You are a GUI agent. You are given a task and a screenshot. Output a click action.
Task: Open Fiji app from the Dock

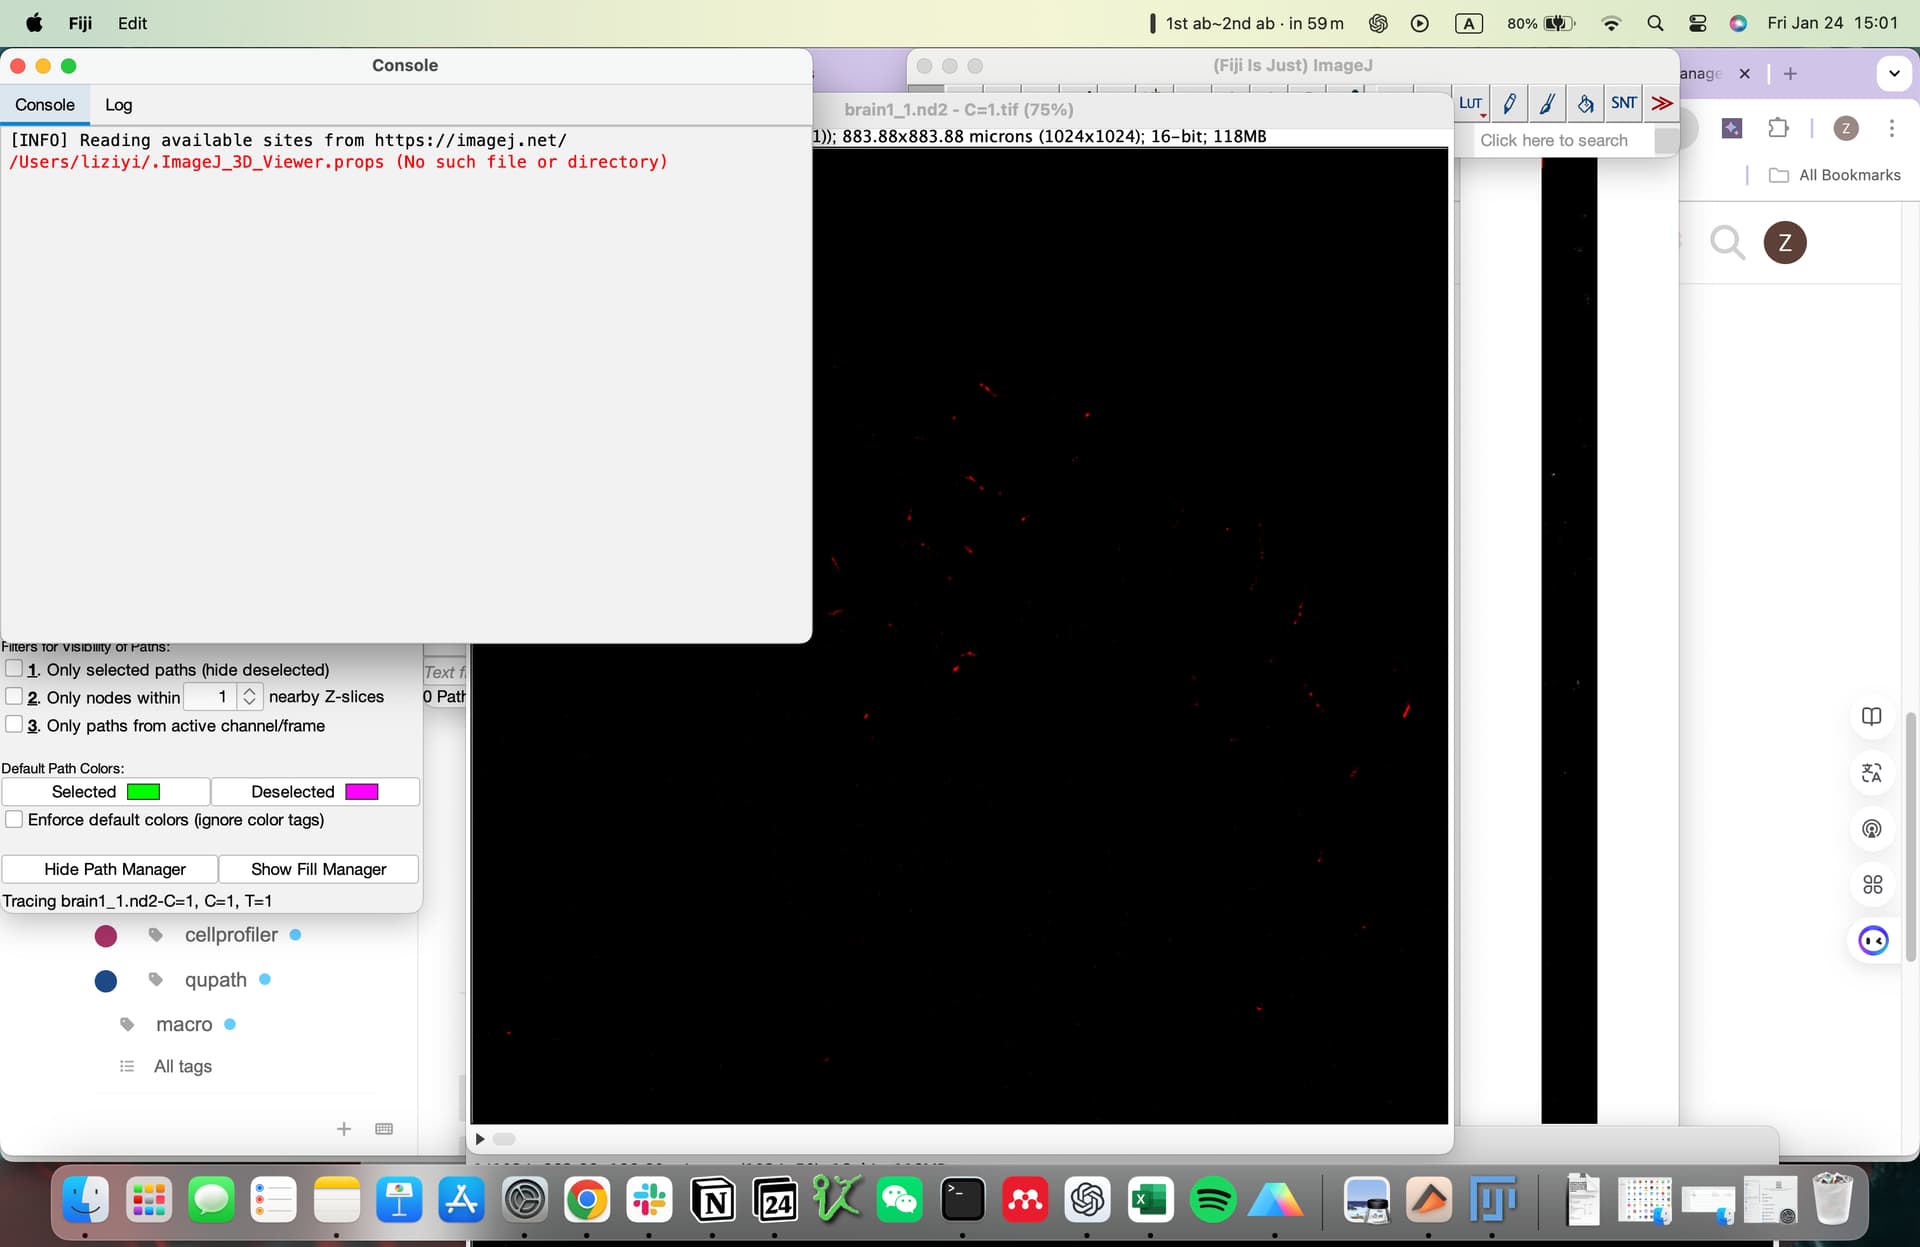click(x=1492, y=1199)
